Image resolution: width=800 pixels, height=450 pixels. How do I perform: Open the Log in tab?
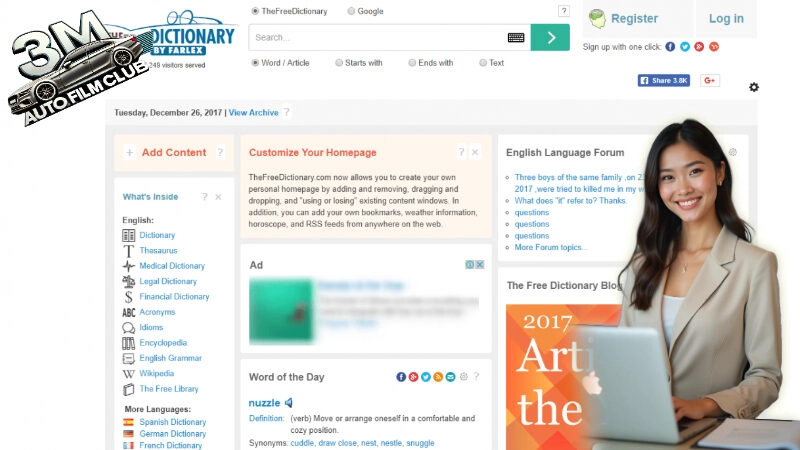point(726,18)
